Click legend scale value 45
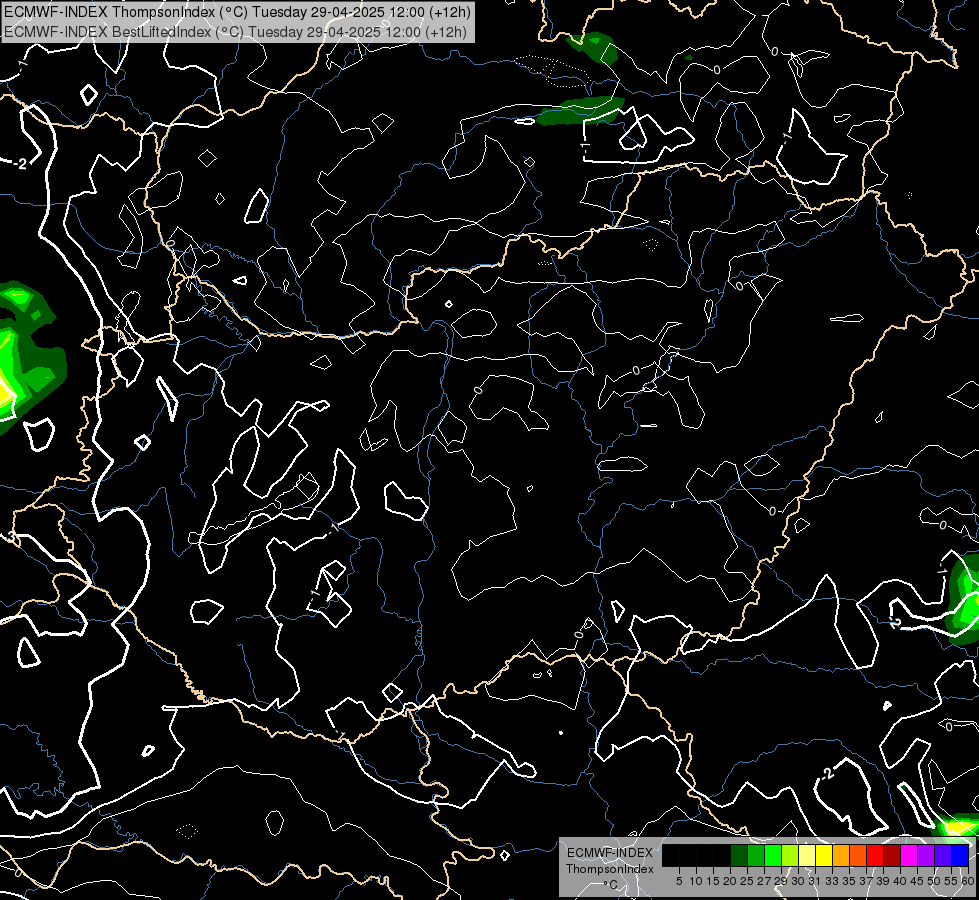 click(x=917, y=881)
